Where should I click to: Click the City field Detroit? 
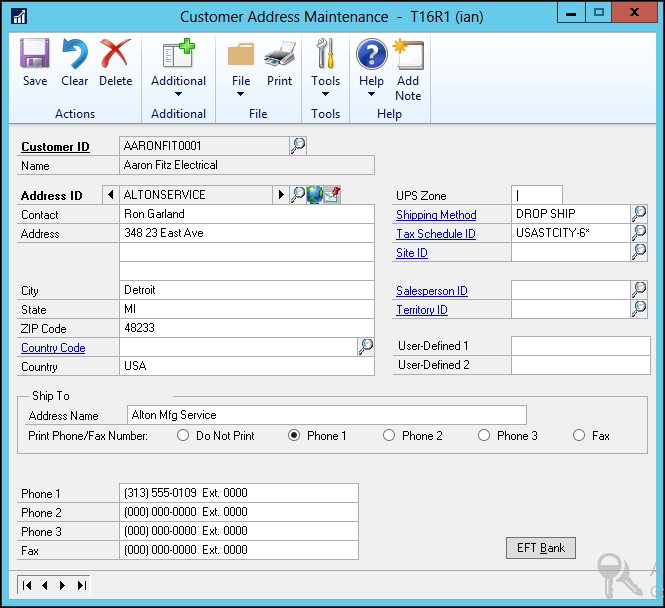point(247,290)
